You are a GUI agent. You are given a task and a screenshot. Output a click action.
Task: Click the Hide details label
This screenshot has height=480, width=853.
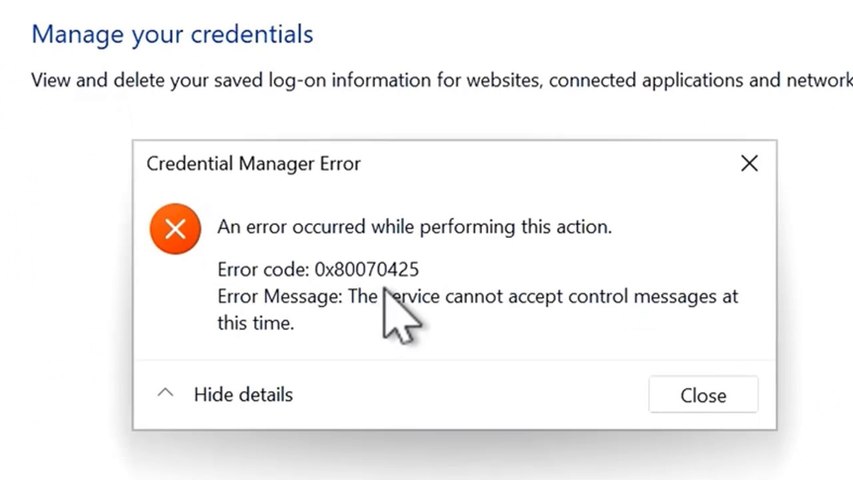pyautogui.click(x=243, y=394)
